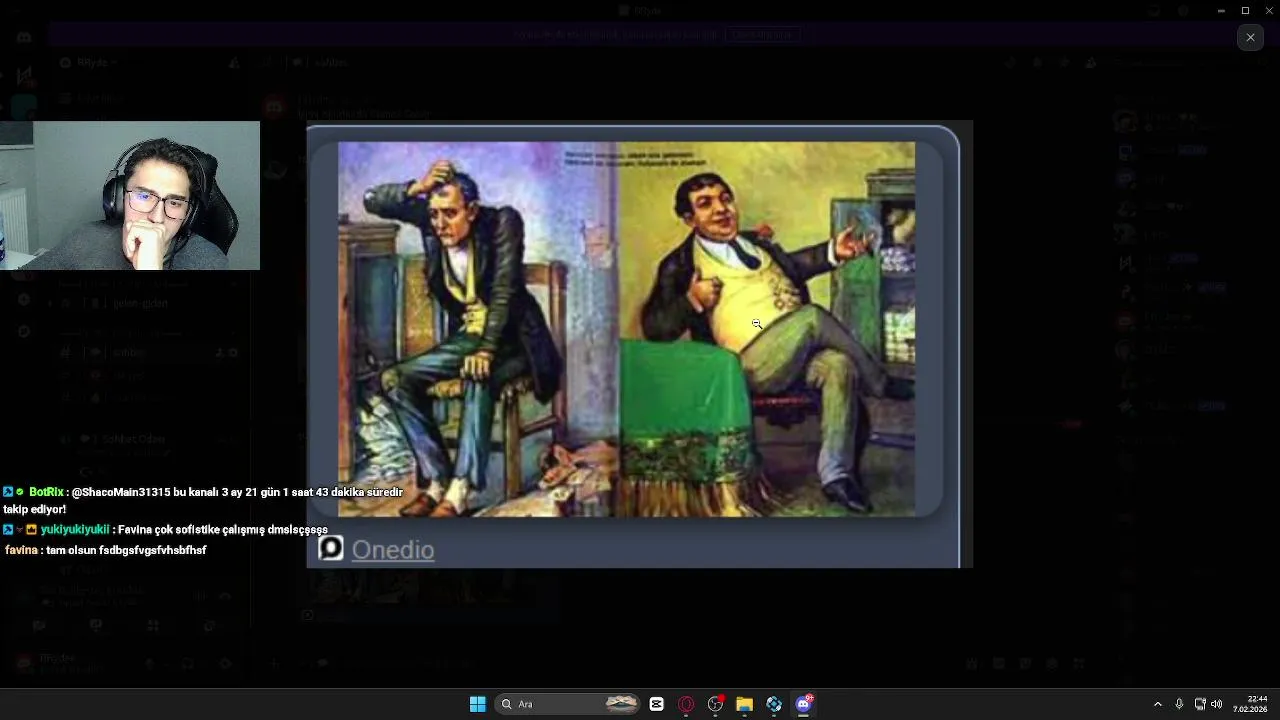Open network settings from the tray icon
Viewport: 1280px width, 720px height.
(1200, 704)
